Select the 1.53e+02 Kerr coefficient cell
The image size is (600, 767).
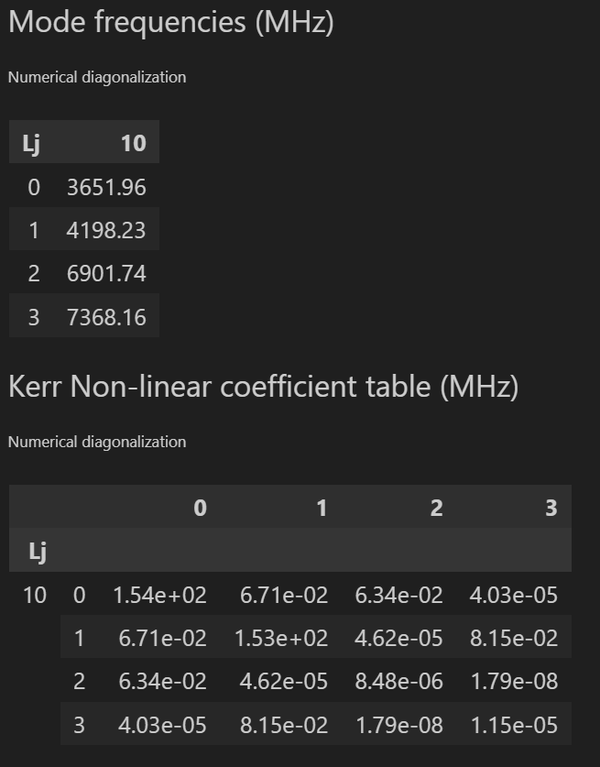281,638
